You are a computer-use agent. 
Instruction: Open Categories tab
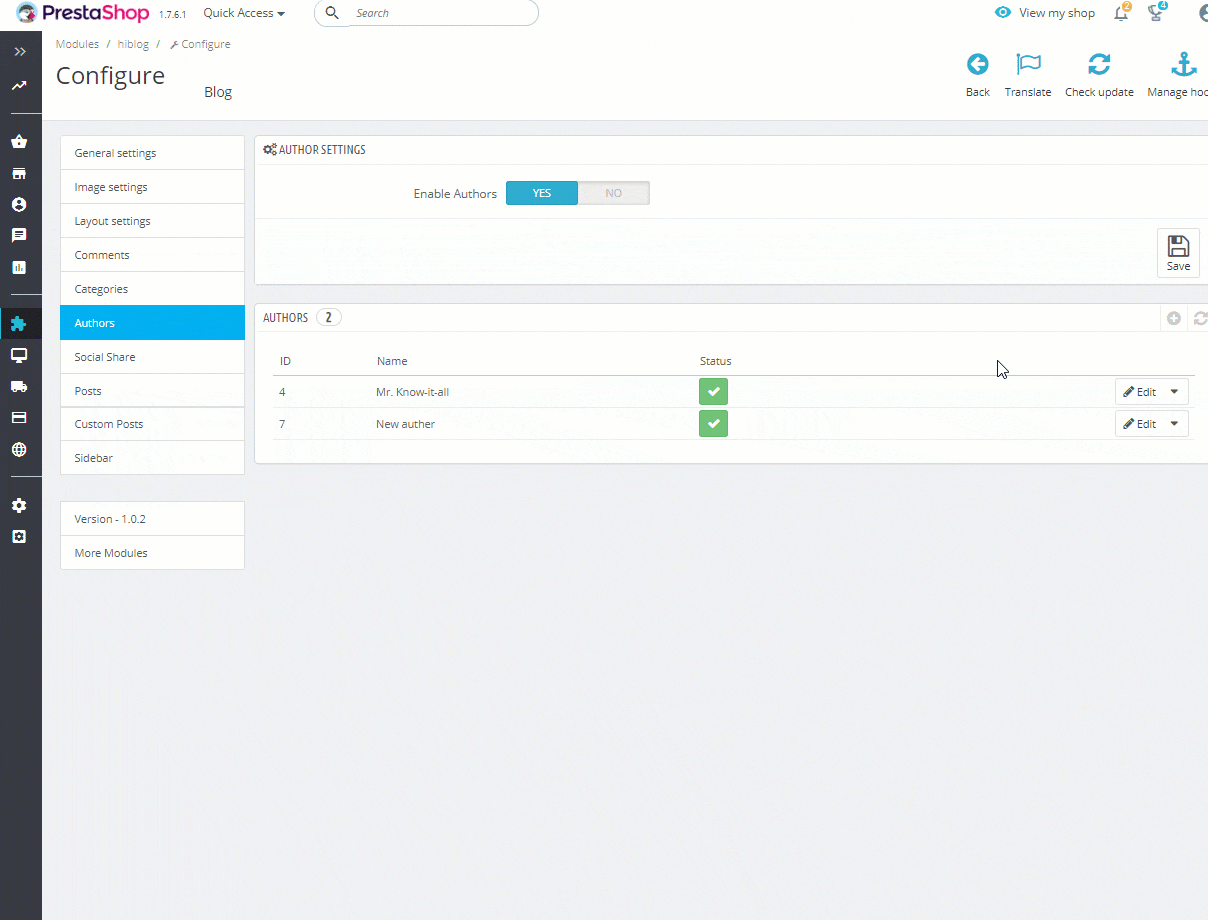point(152,289)
